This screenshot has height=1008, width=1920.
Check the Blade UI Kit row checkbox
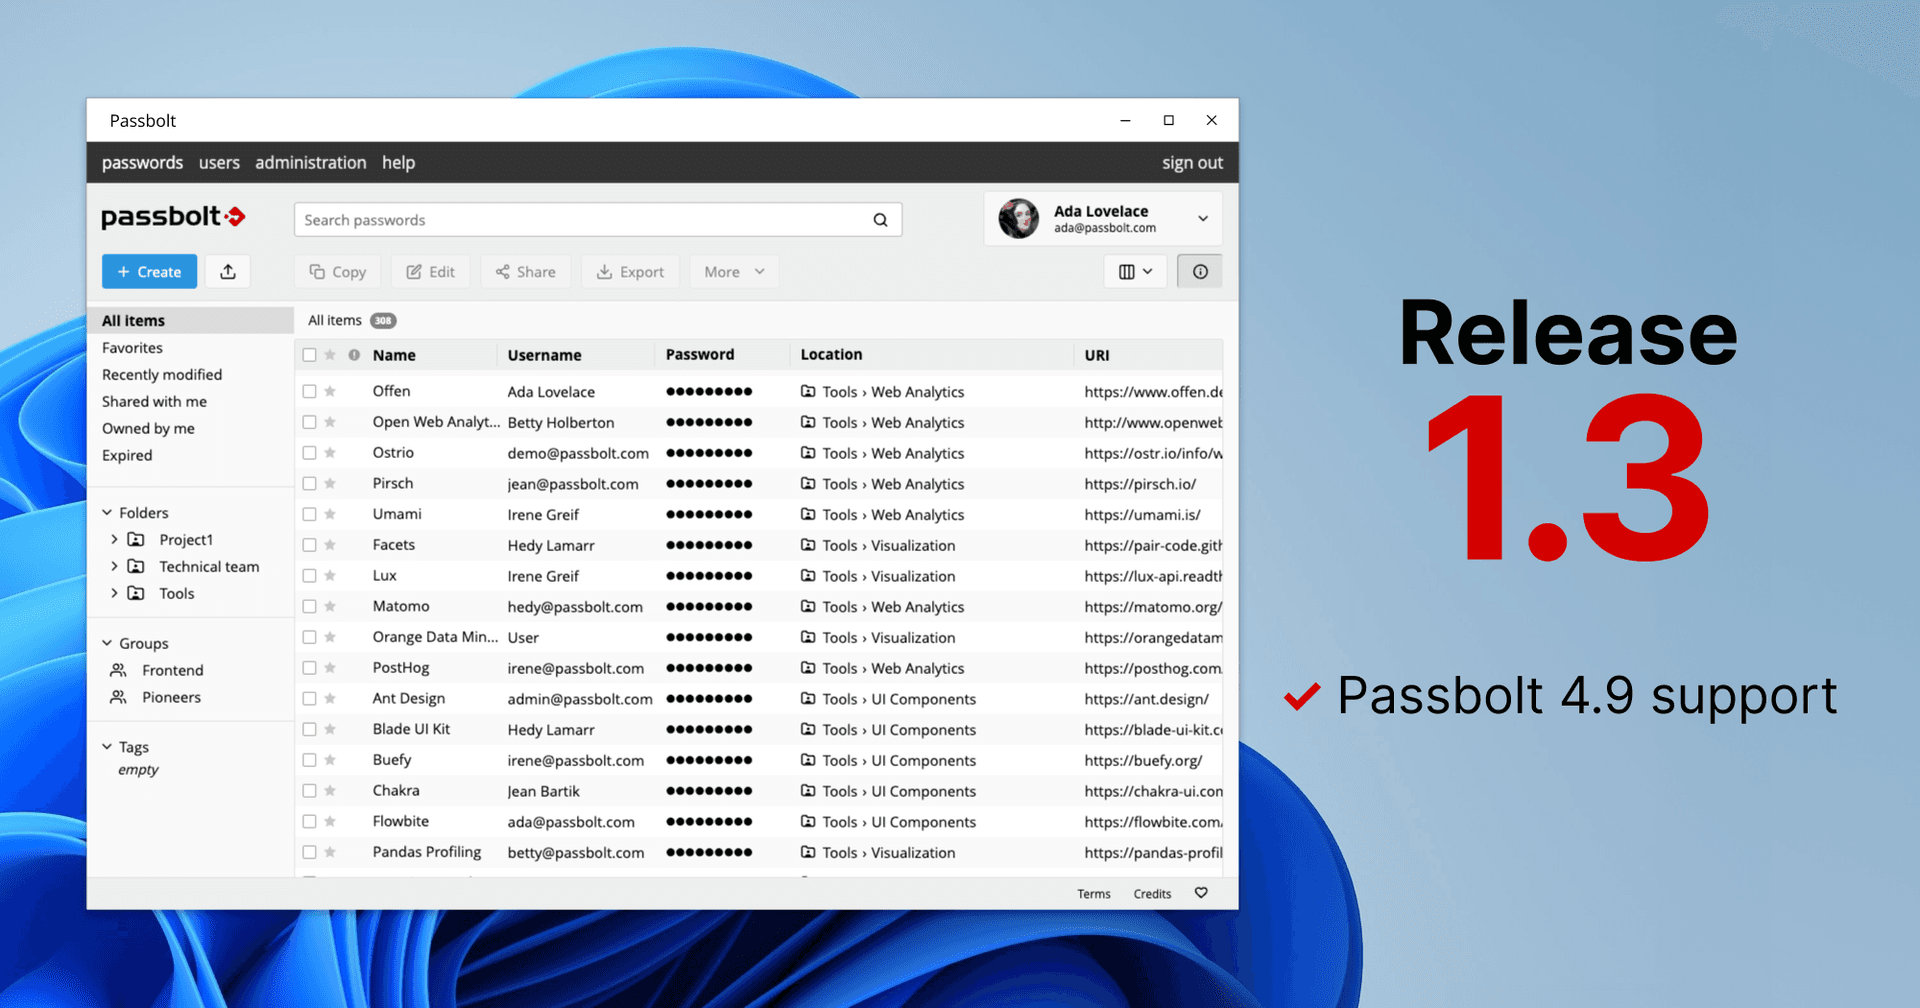pos(310,730)
